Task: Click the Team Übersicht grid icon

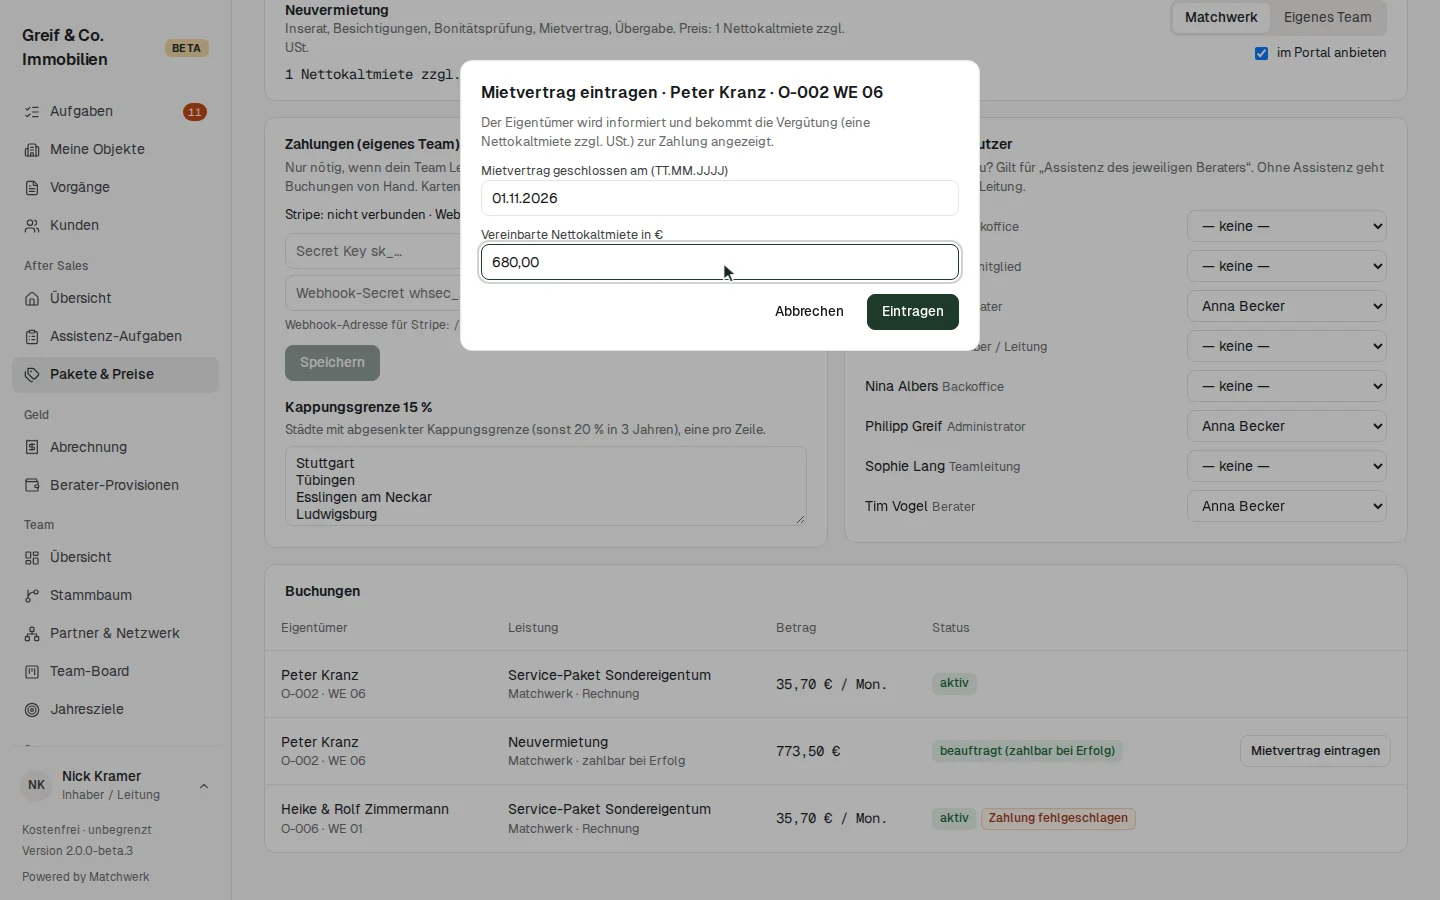Action: click(x=32, y=558)
